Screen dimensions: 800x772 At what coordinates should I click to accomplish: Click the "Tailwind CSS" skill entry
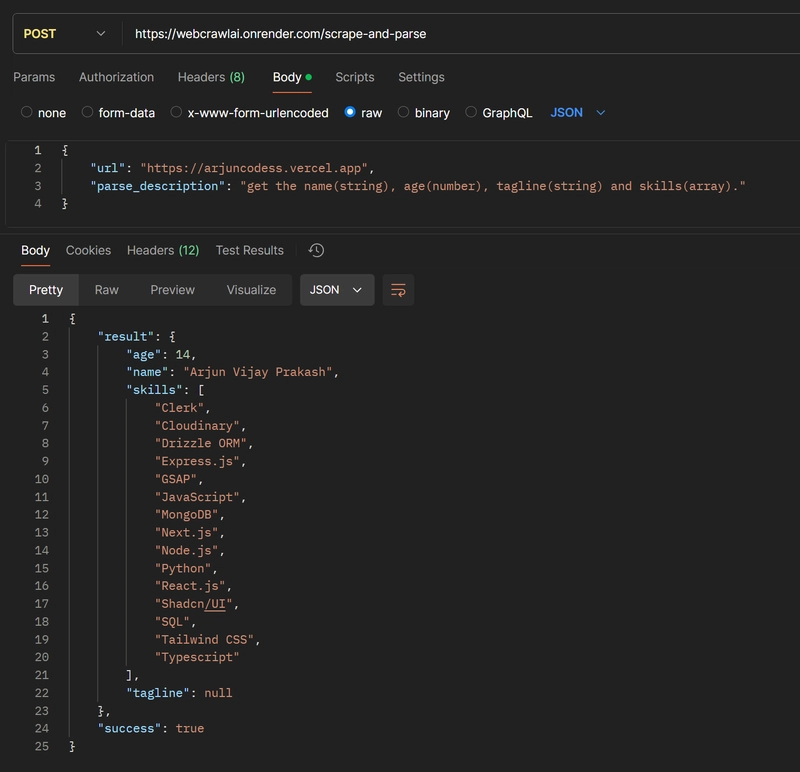coord(204,639)
